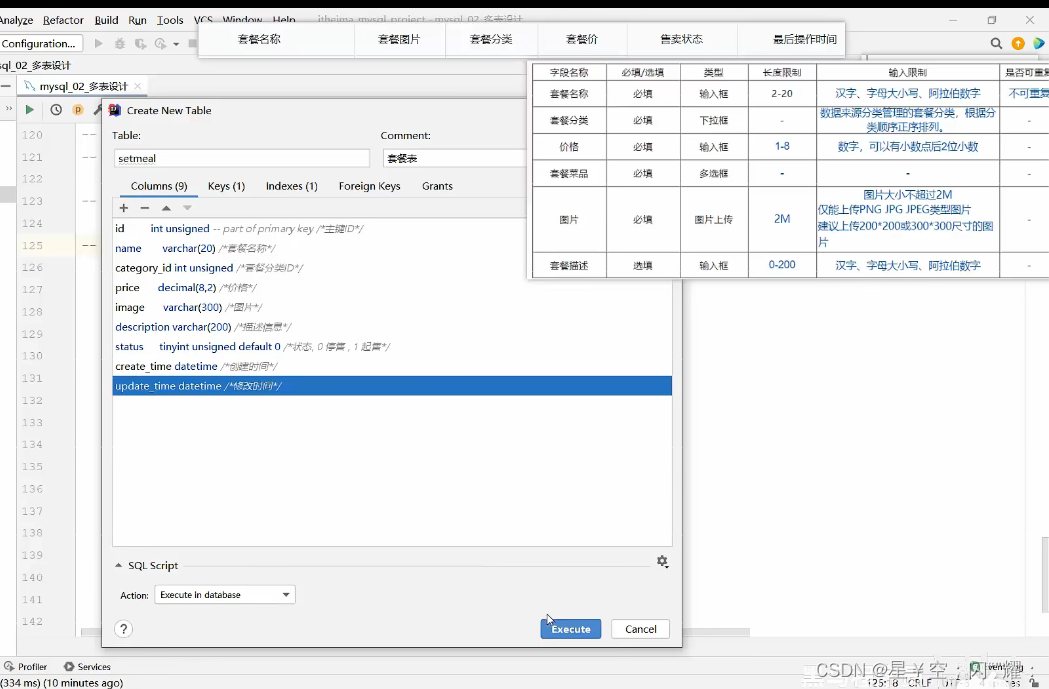1049x689 pixels.
Task: Open dialog help with the question mark icon
Action: 123,629
